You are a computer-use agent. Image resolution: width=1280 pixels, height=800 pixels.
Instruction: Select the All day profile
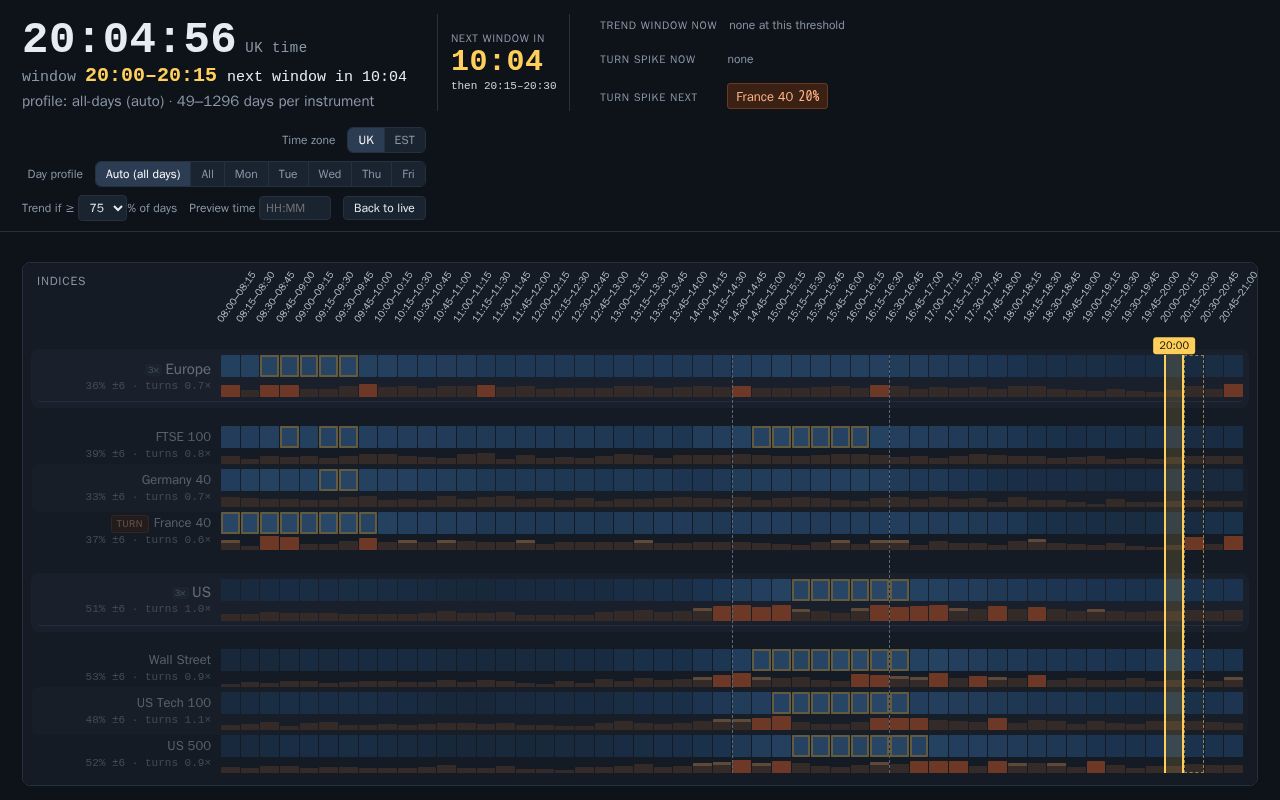(x=207, y=174)
